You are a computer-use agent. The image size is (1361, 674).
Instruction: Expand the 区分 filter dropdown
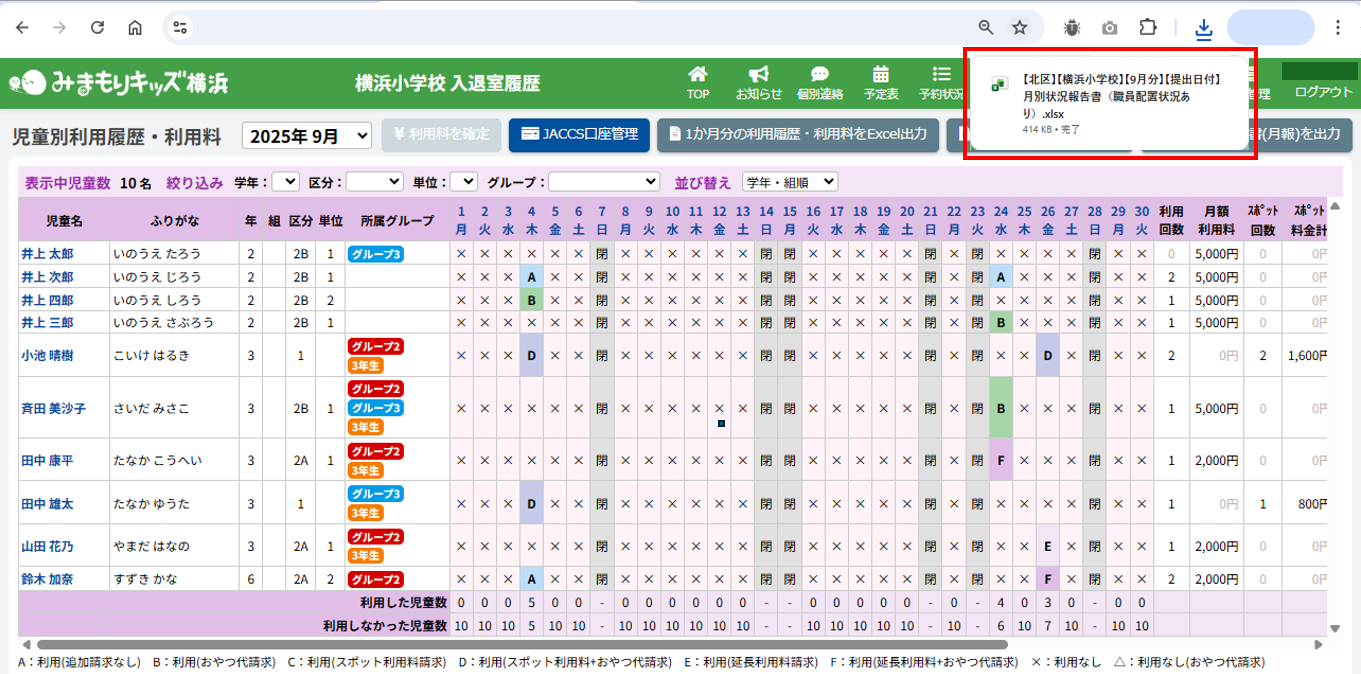(374, 182)
